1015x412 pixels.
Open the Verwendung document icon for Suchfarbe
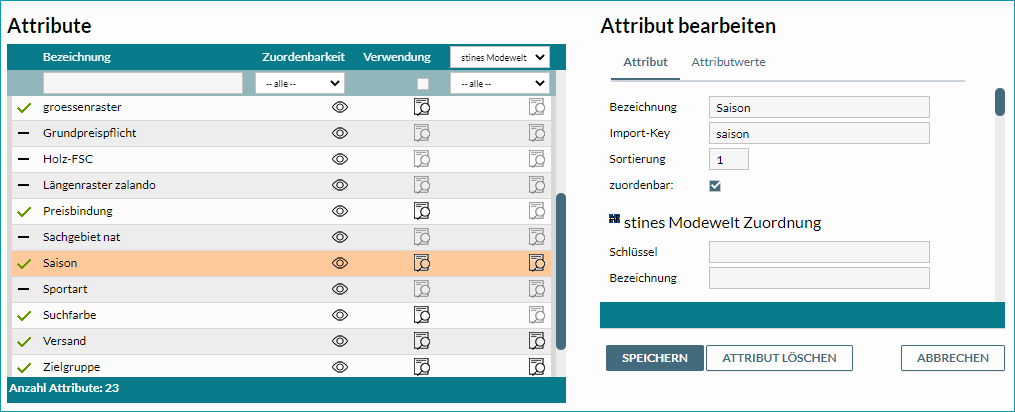(422, 315)
